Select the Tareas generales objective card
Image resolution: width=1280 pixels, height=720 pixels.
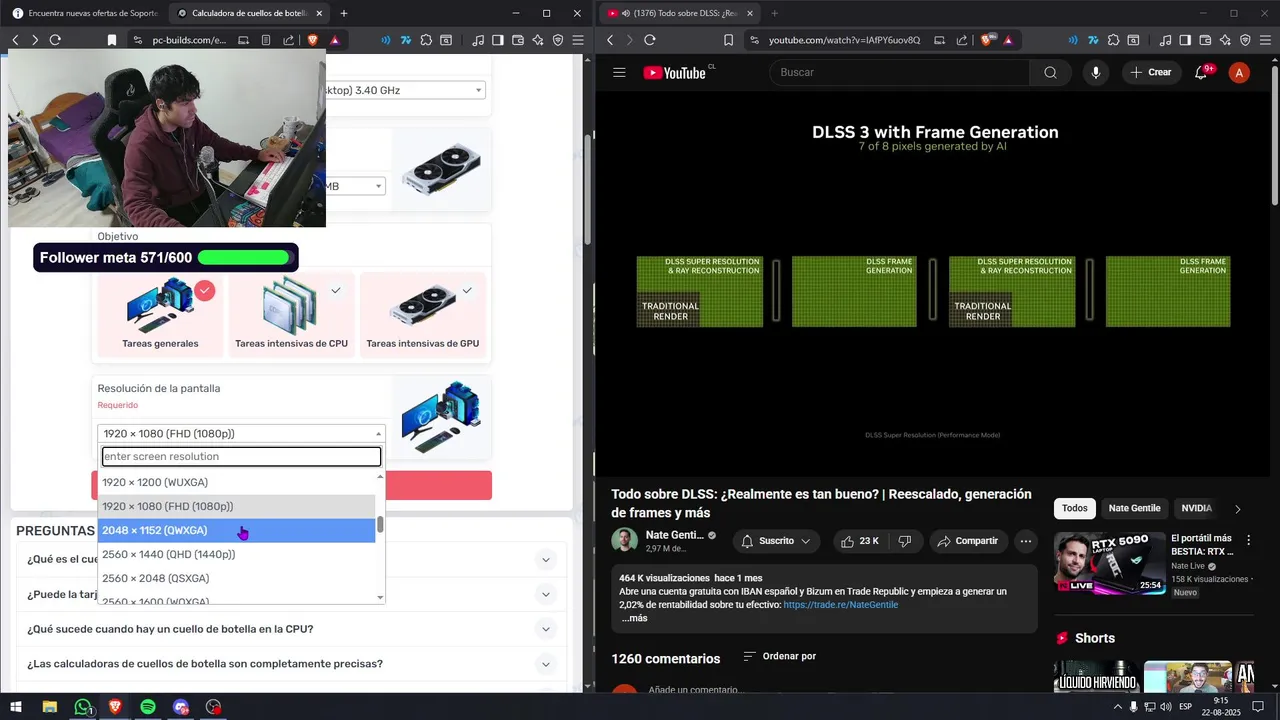click(160, 316)
